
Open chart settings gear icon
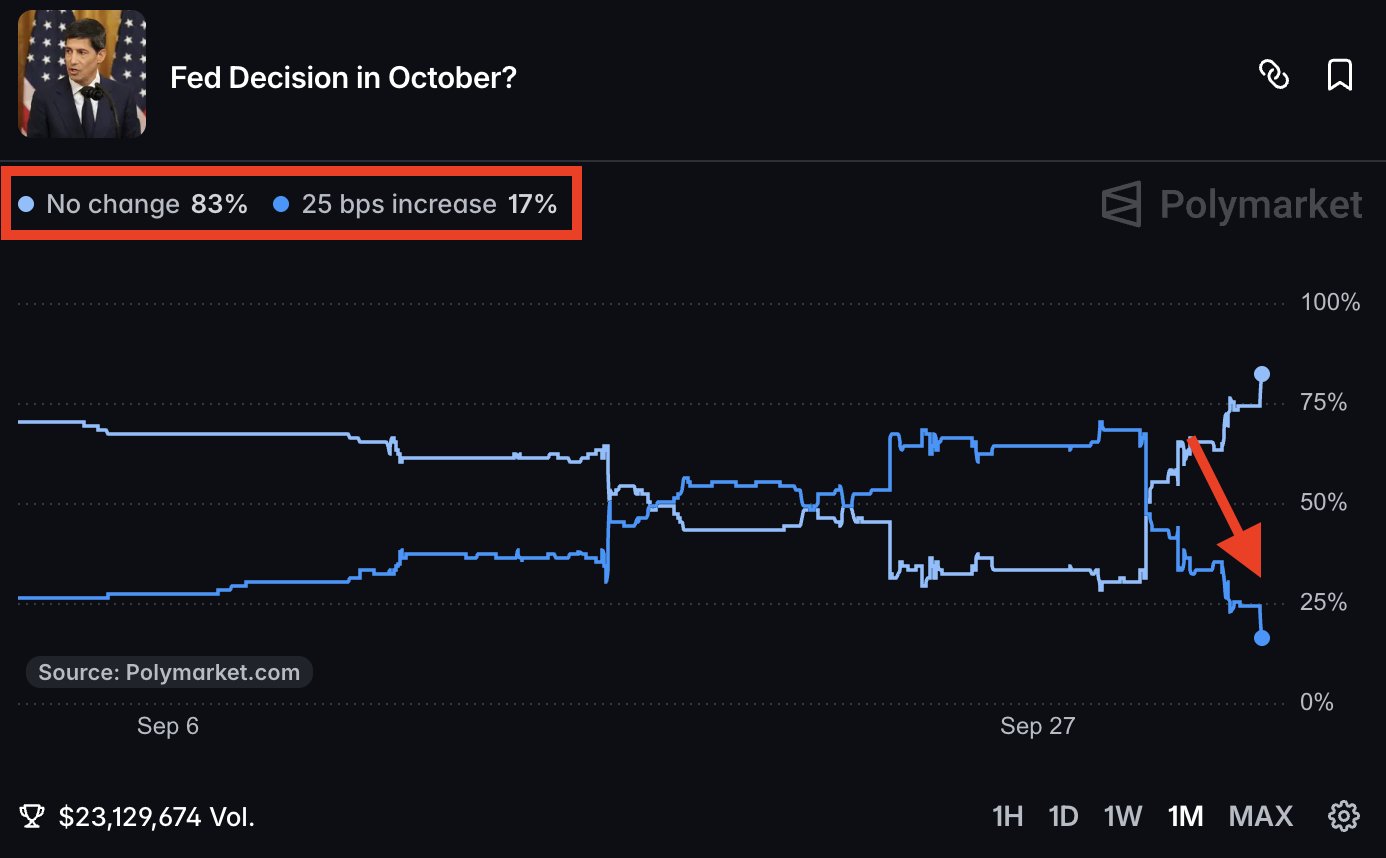click(1343, 816)
